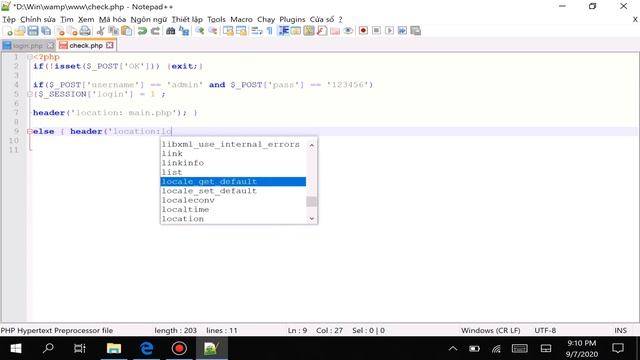Click the Close All documents icon
640x360 pixels.
coord(72,31)
